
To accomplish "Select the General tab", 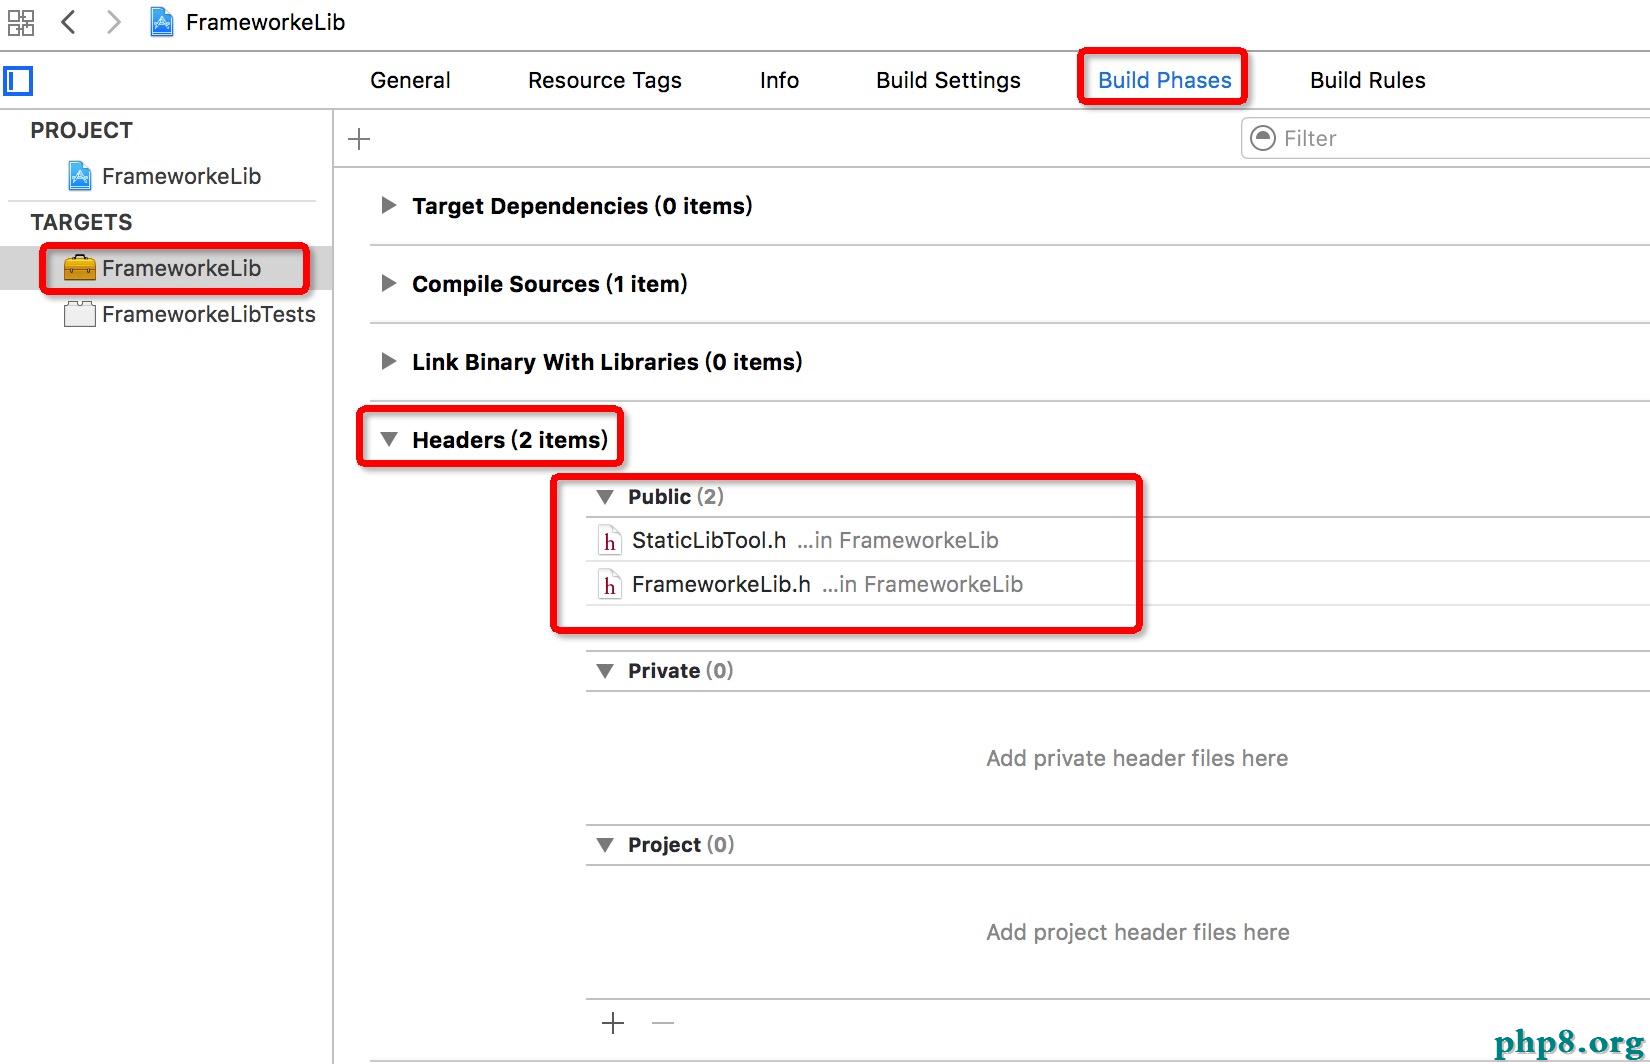I will [x=410, y=80].
